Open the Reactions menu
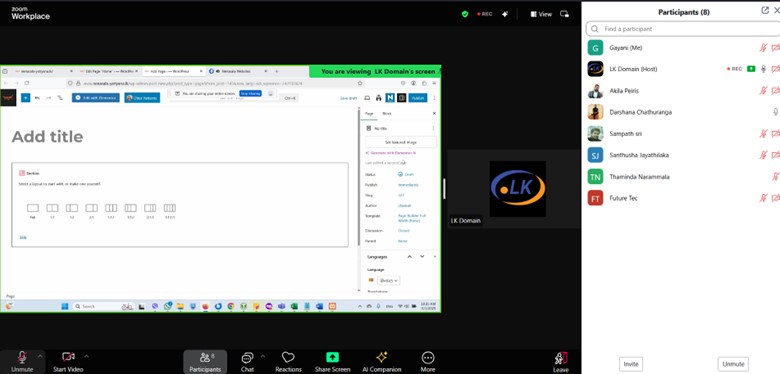 tap(288, 362)
